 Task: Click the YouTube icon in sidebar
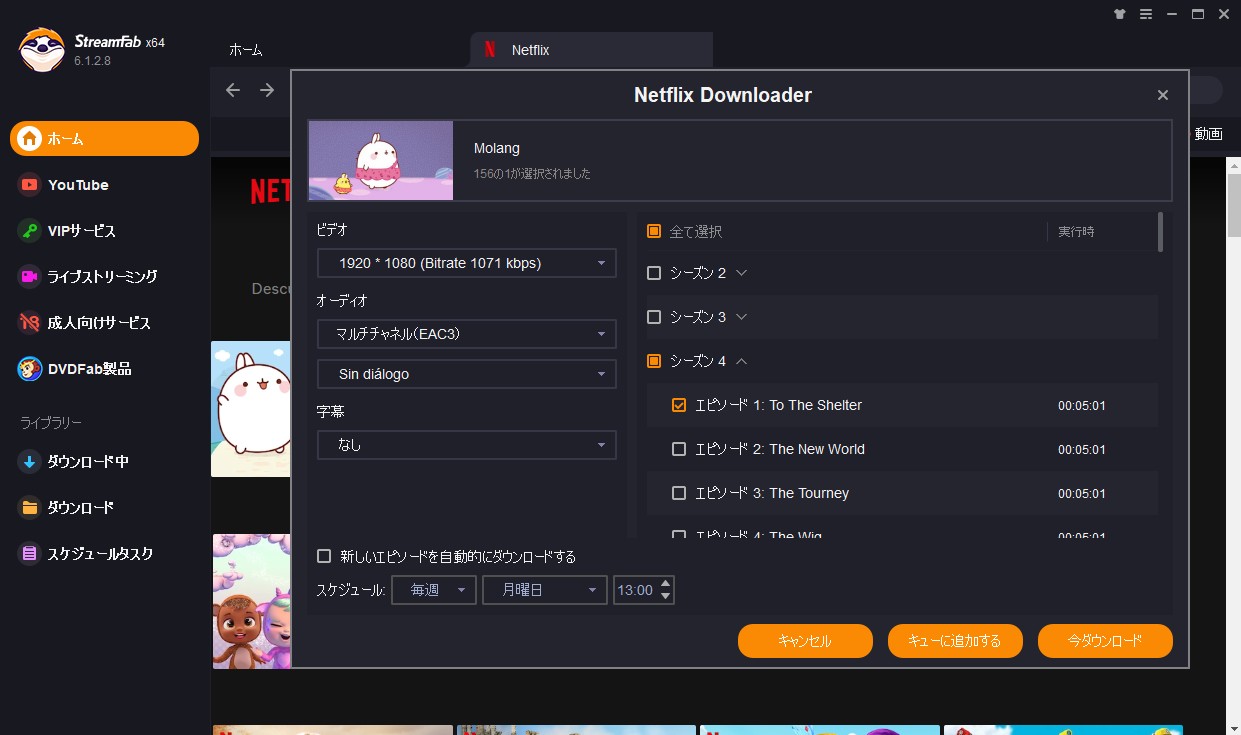pos(29,185)
